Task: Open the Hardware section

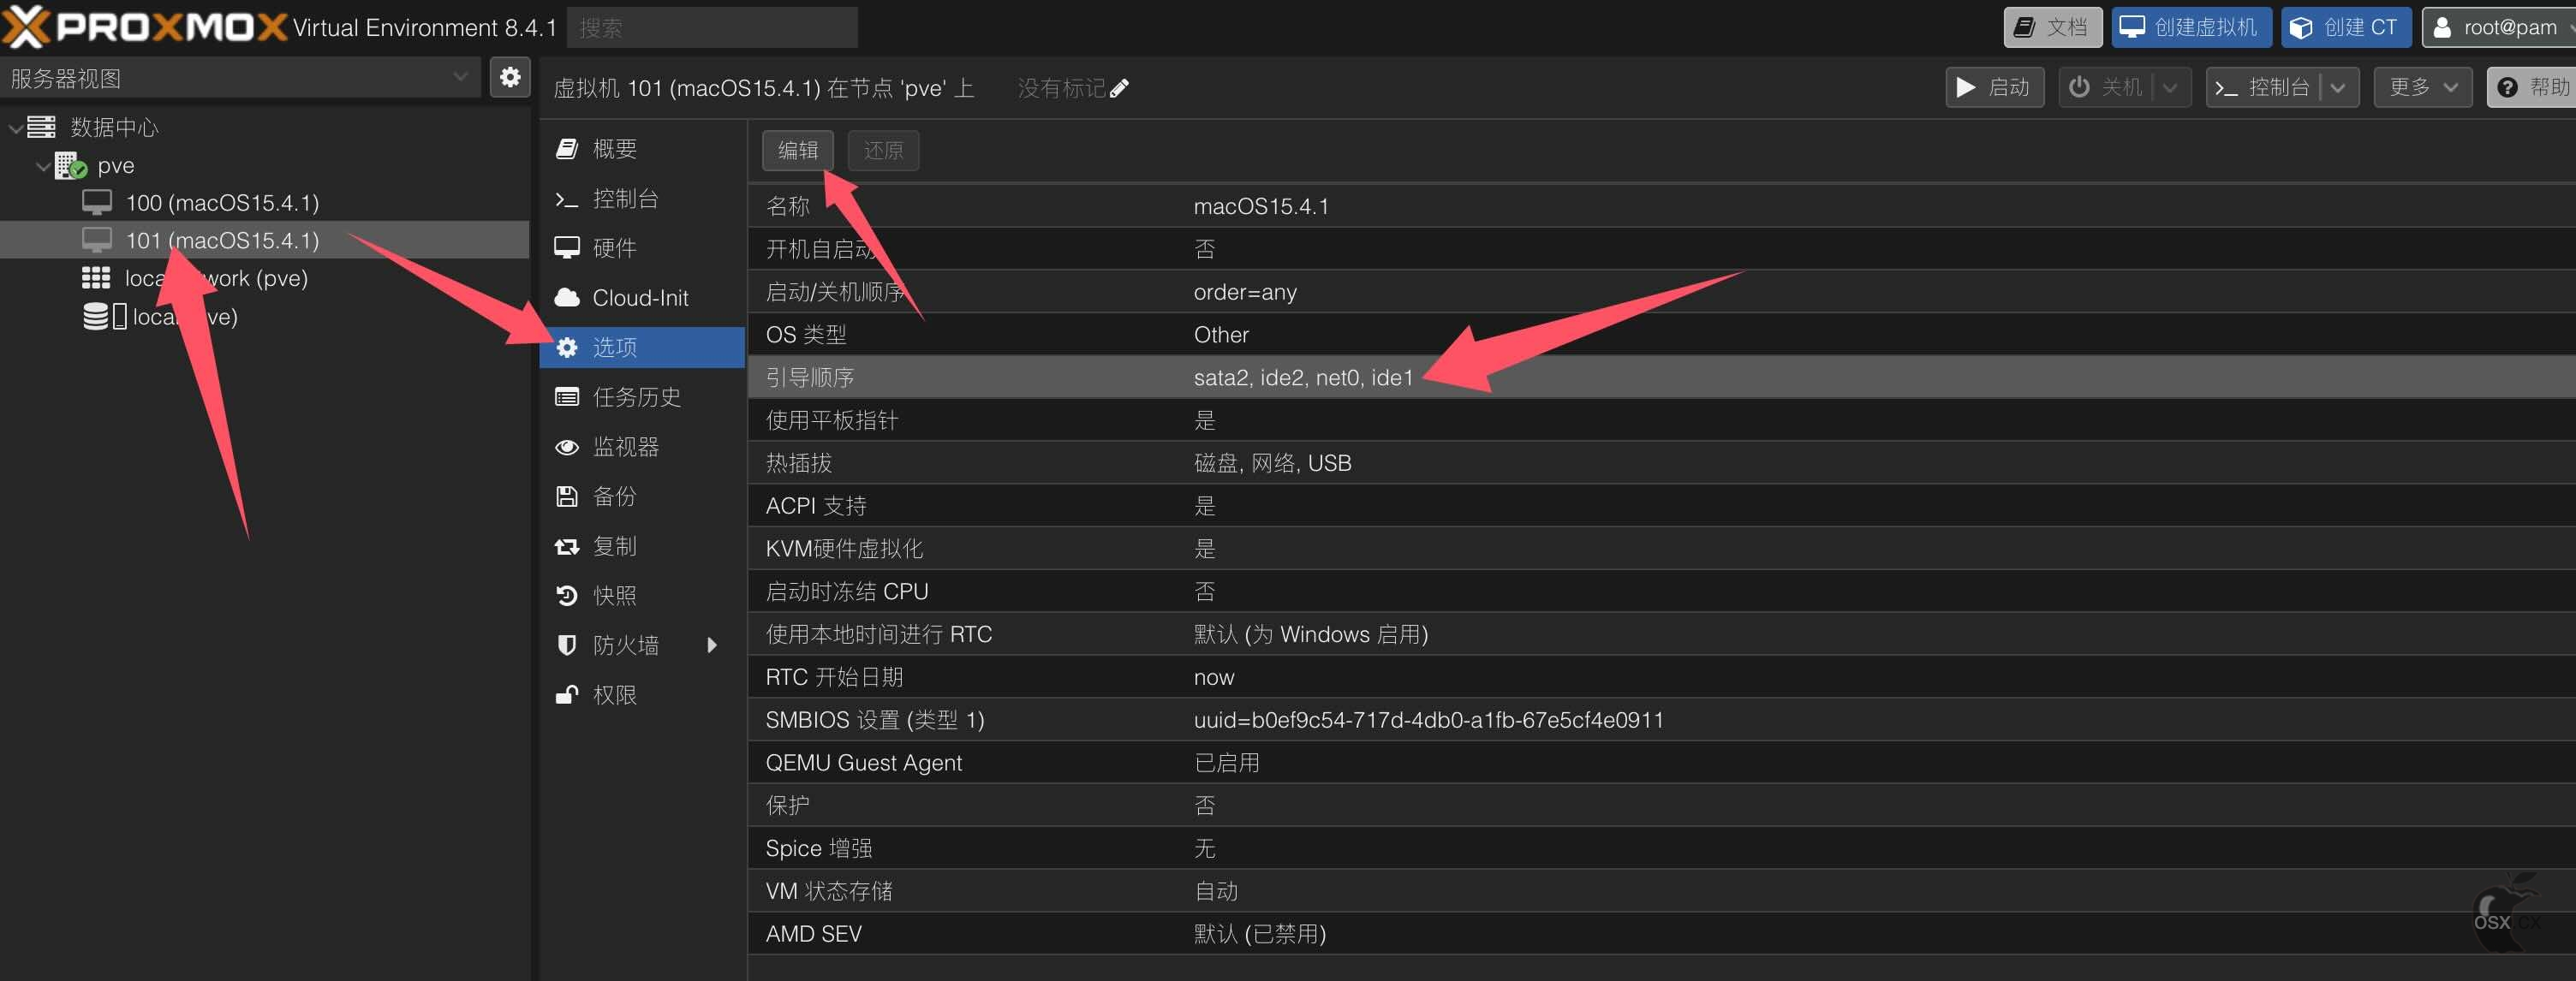Action: tap(642, 248)
